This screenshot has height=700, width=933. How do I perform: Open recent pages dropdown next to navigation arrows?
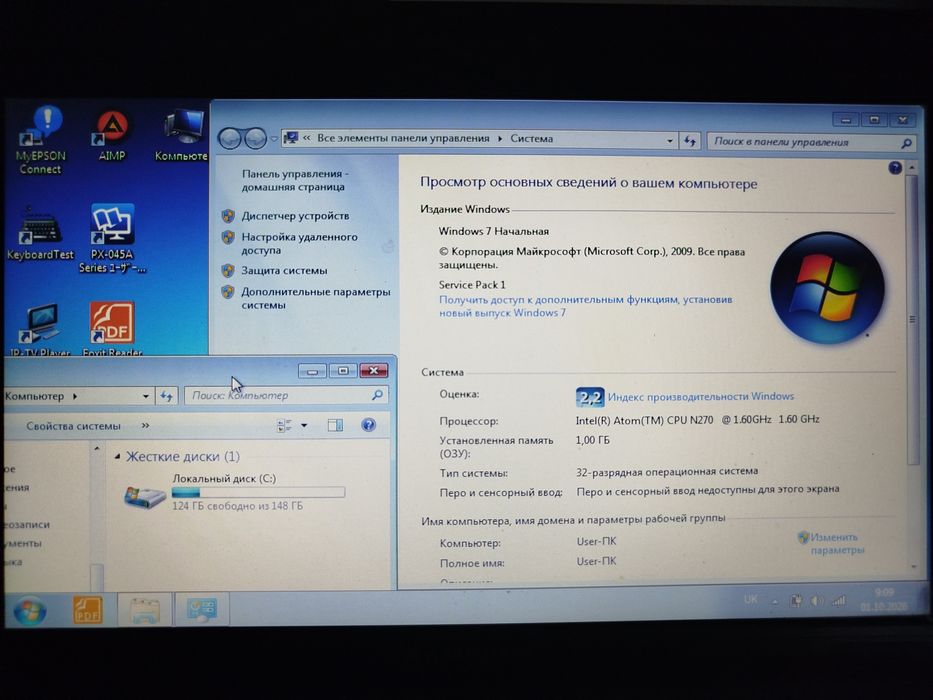[x=274, y=139]
